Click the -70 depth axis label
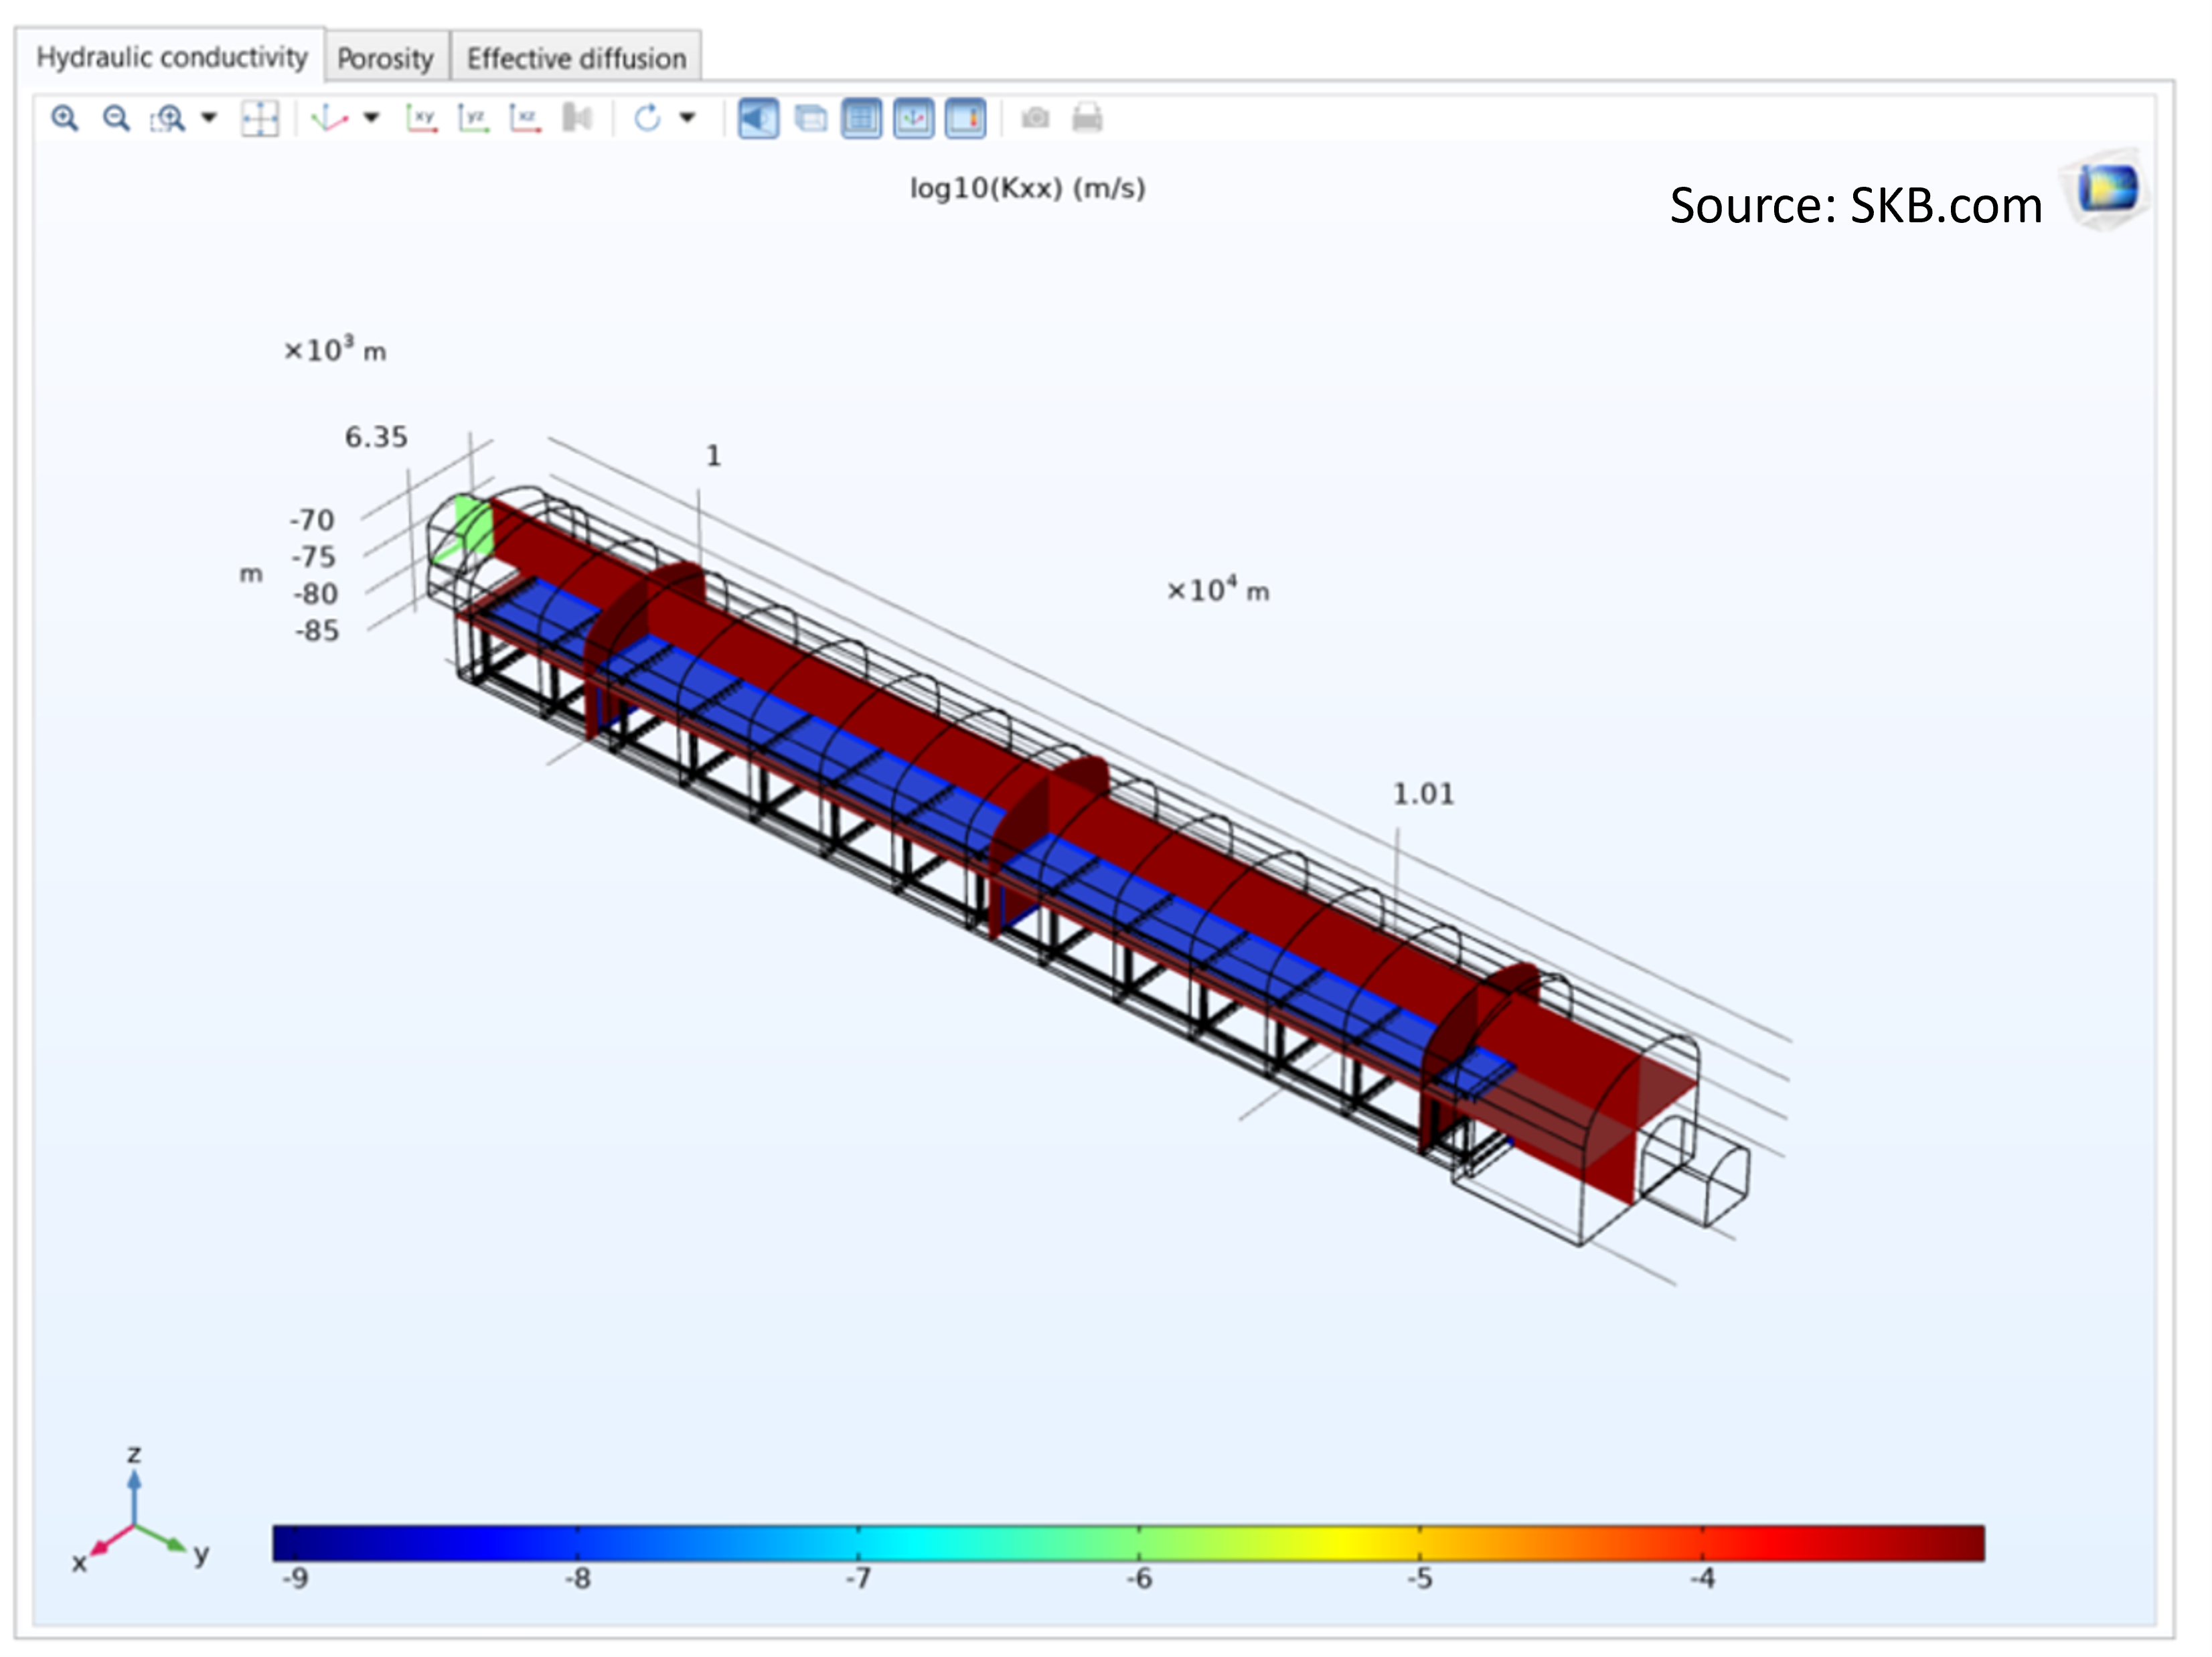The height and width of the screenshot is (1657, 2212). (x=312, y=520)
